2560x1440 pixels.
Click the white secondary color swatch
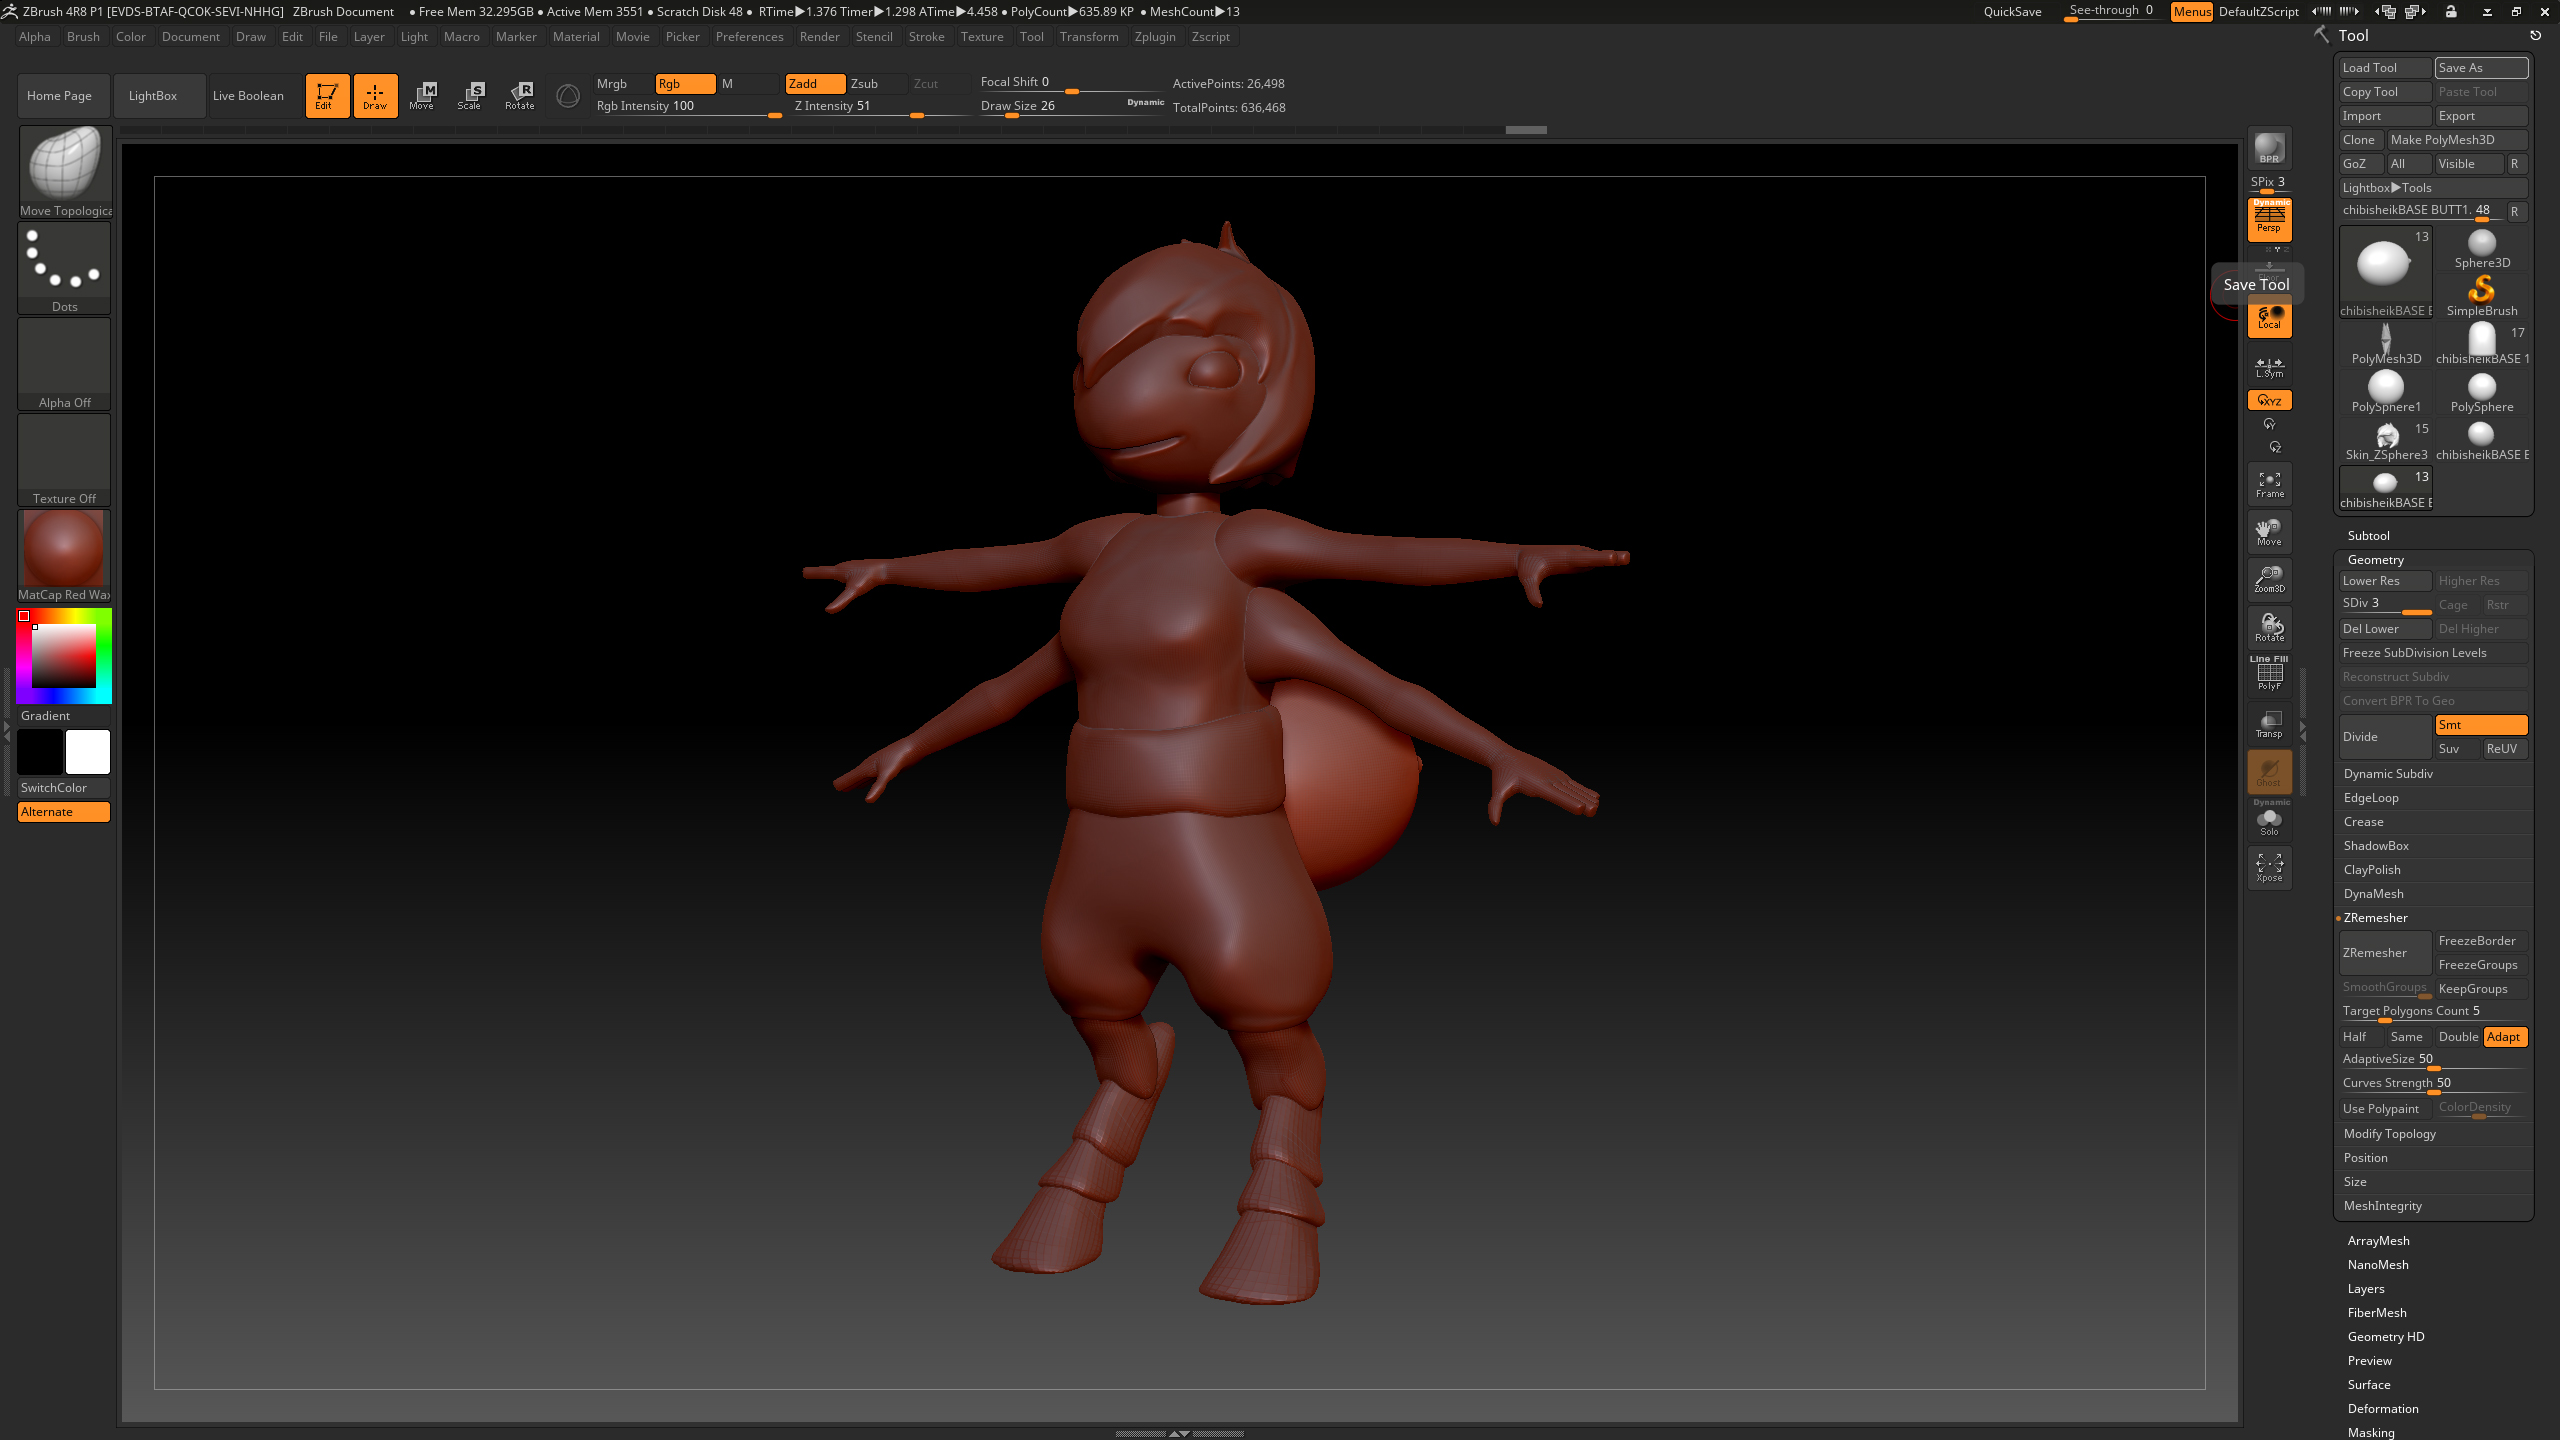pos(88,752)
